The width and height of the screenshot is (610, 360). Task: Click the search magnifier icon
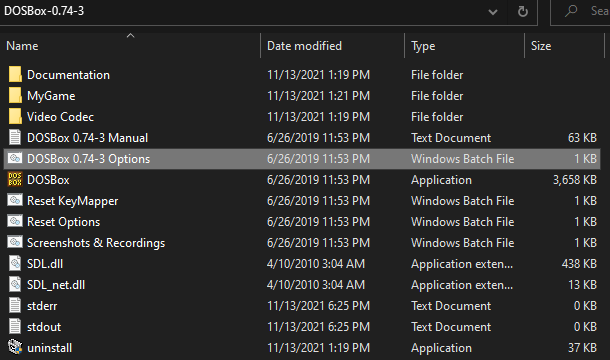(571, 11)
